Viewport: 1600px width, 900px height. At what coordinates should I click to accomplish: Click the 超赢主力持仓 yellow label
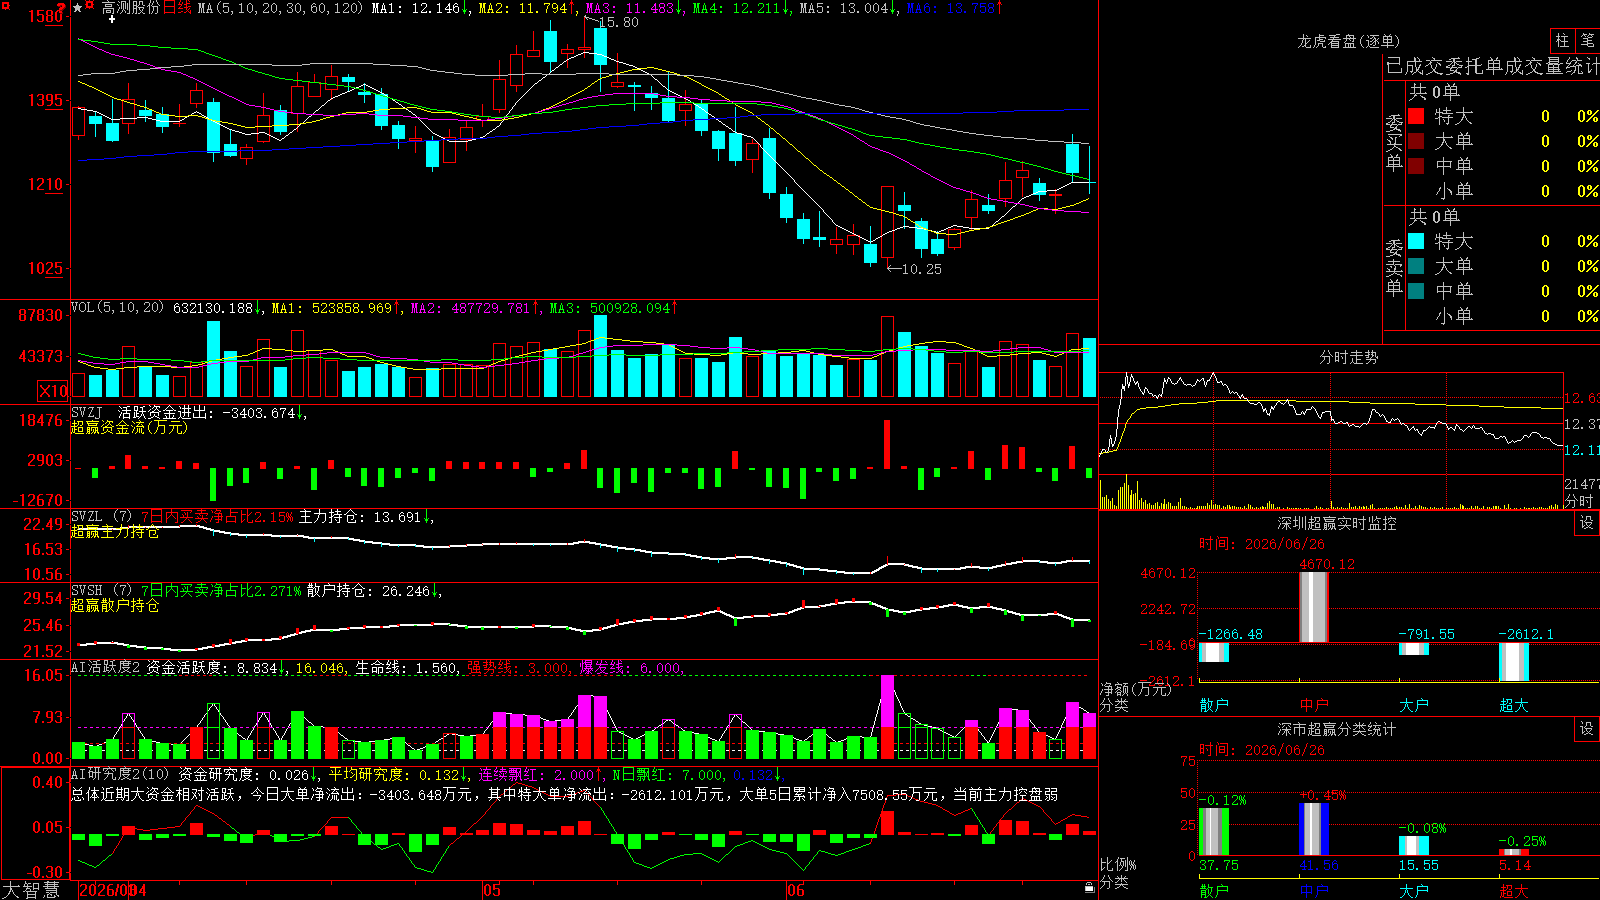click(x=115, y=532)
